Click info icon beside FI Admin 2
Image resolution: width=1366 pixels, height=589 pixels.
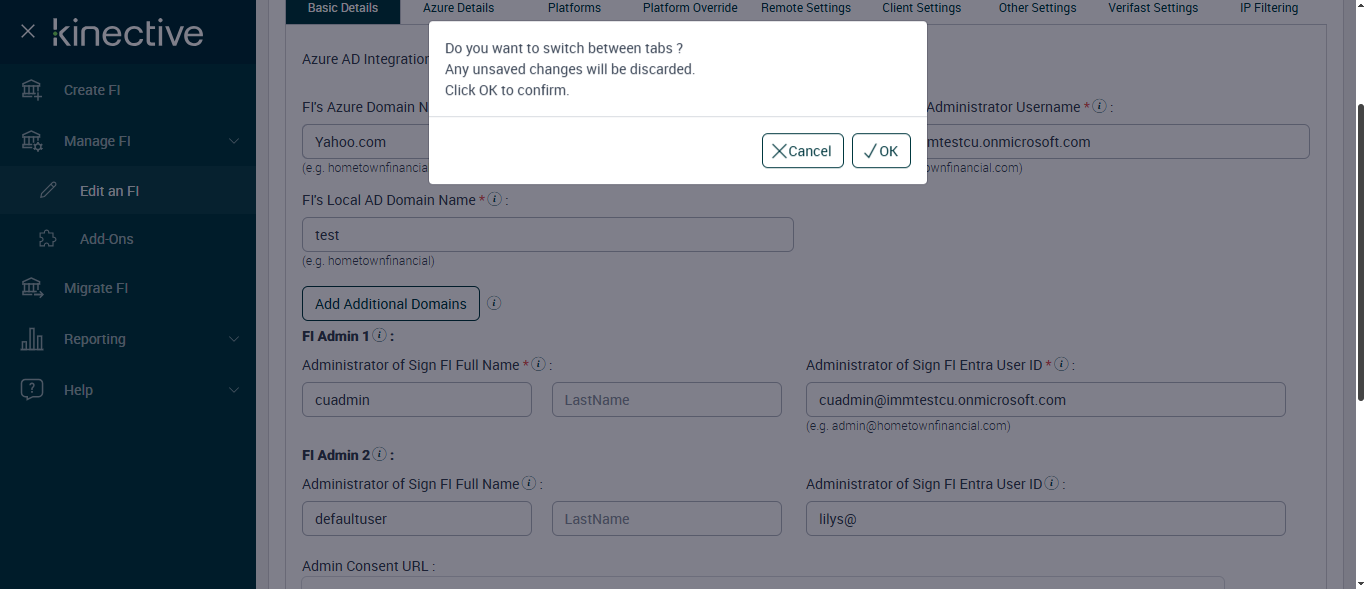[380, 455]
